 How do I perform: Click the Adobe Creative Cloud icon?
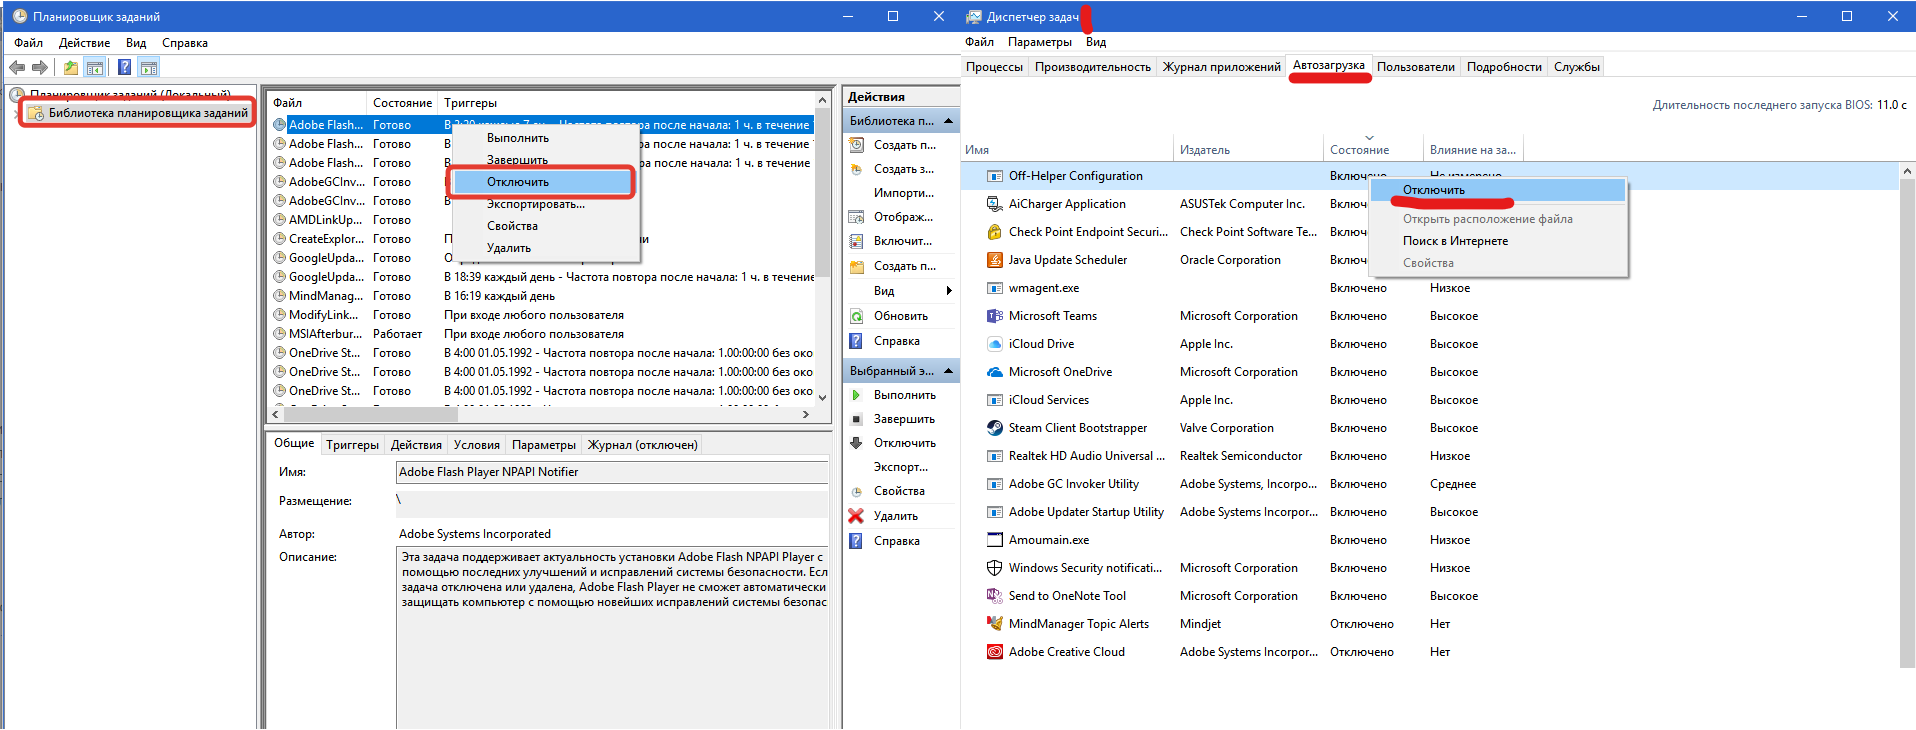coord(994,652)
